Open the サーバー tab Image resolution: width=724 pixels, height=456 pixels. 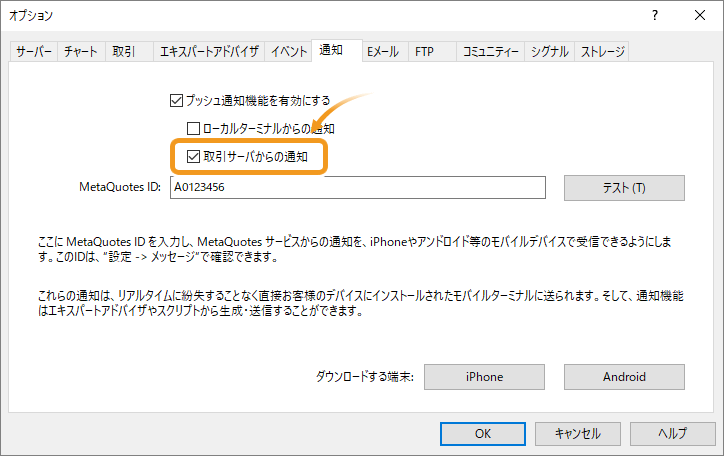[x=34, y=51]
